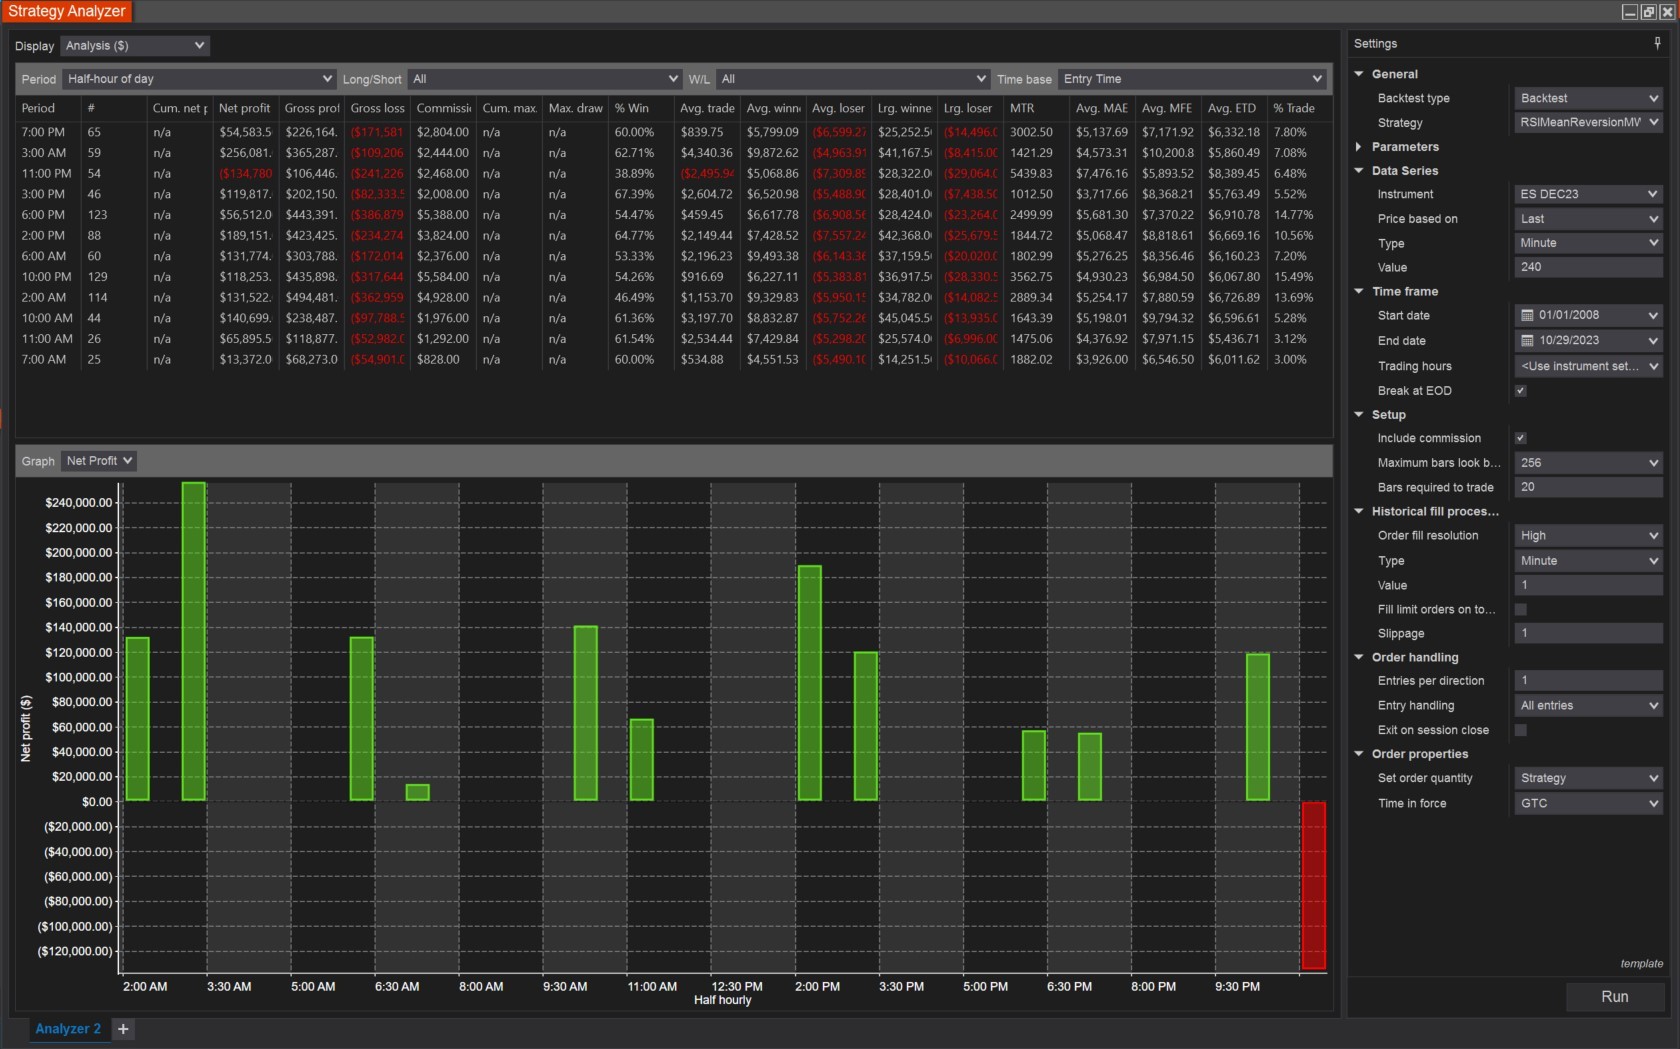Run the backtest with the Run button
Viewport: 1680px width, 1049px height.
[x=1615, y=997]
